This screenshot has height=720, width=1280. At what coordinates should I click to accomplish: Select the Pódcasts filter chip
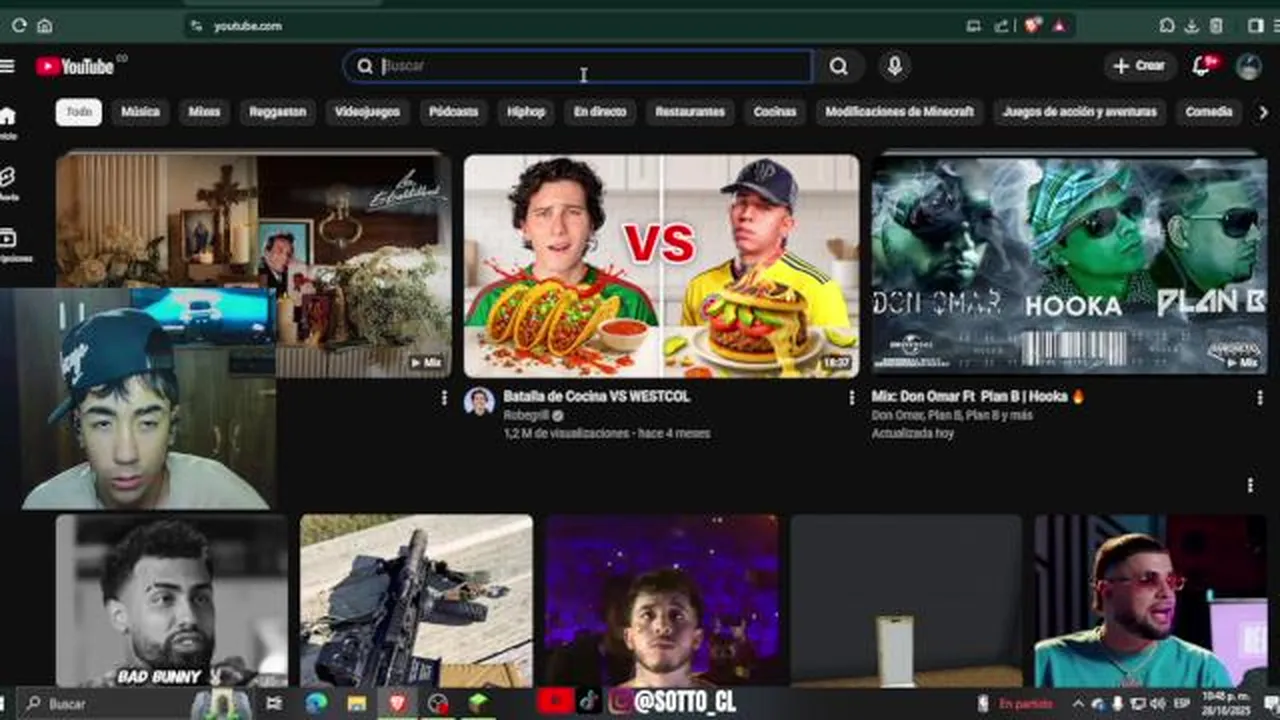tap(453, 112)
